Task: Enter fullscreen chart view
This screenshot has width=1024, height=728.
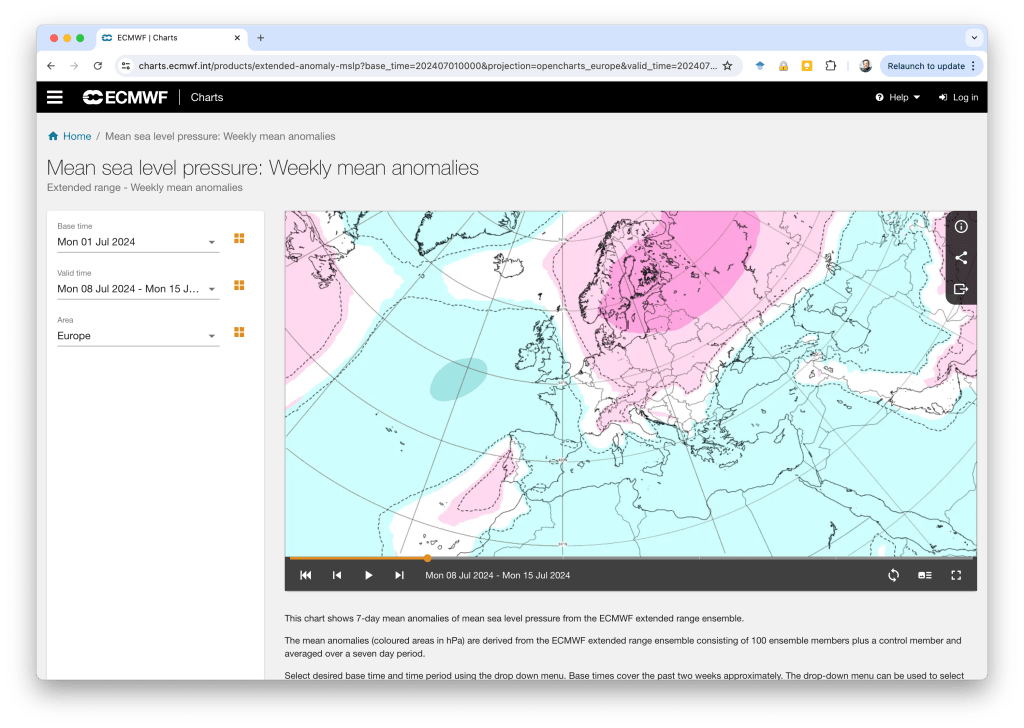Action: (x=956, y=575)
